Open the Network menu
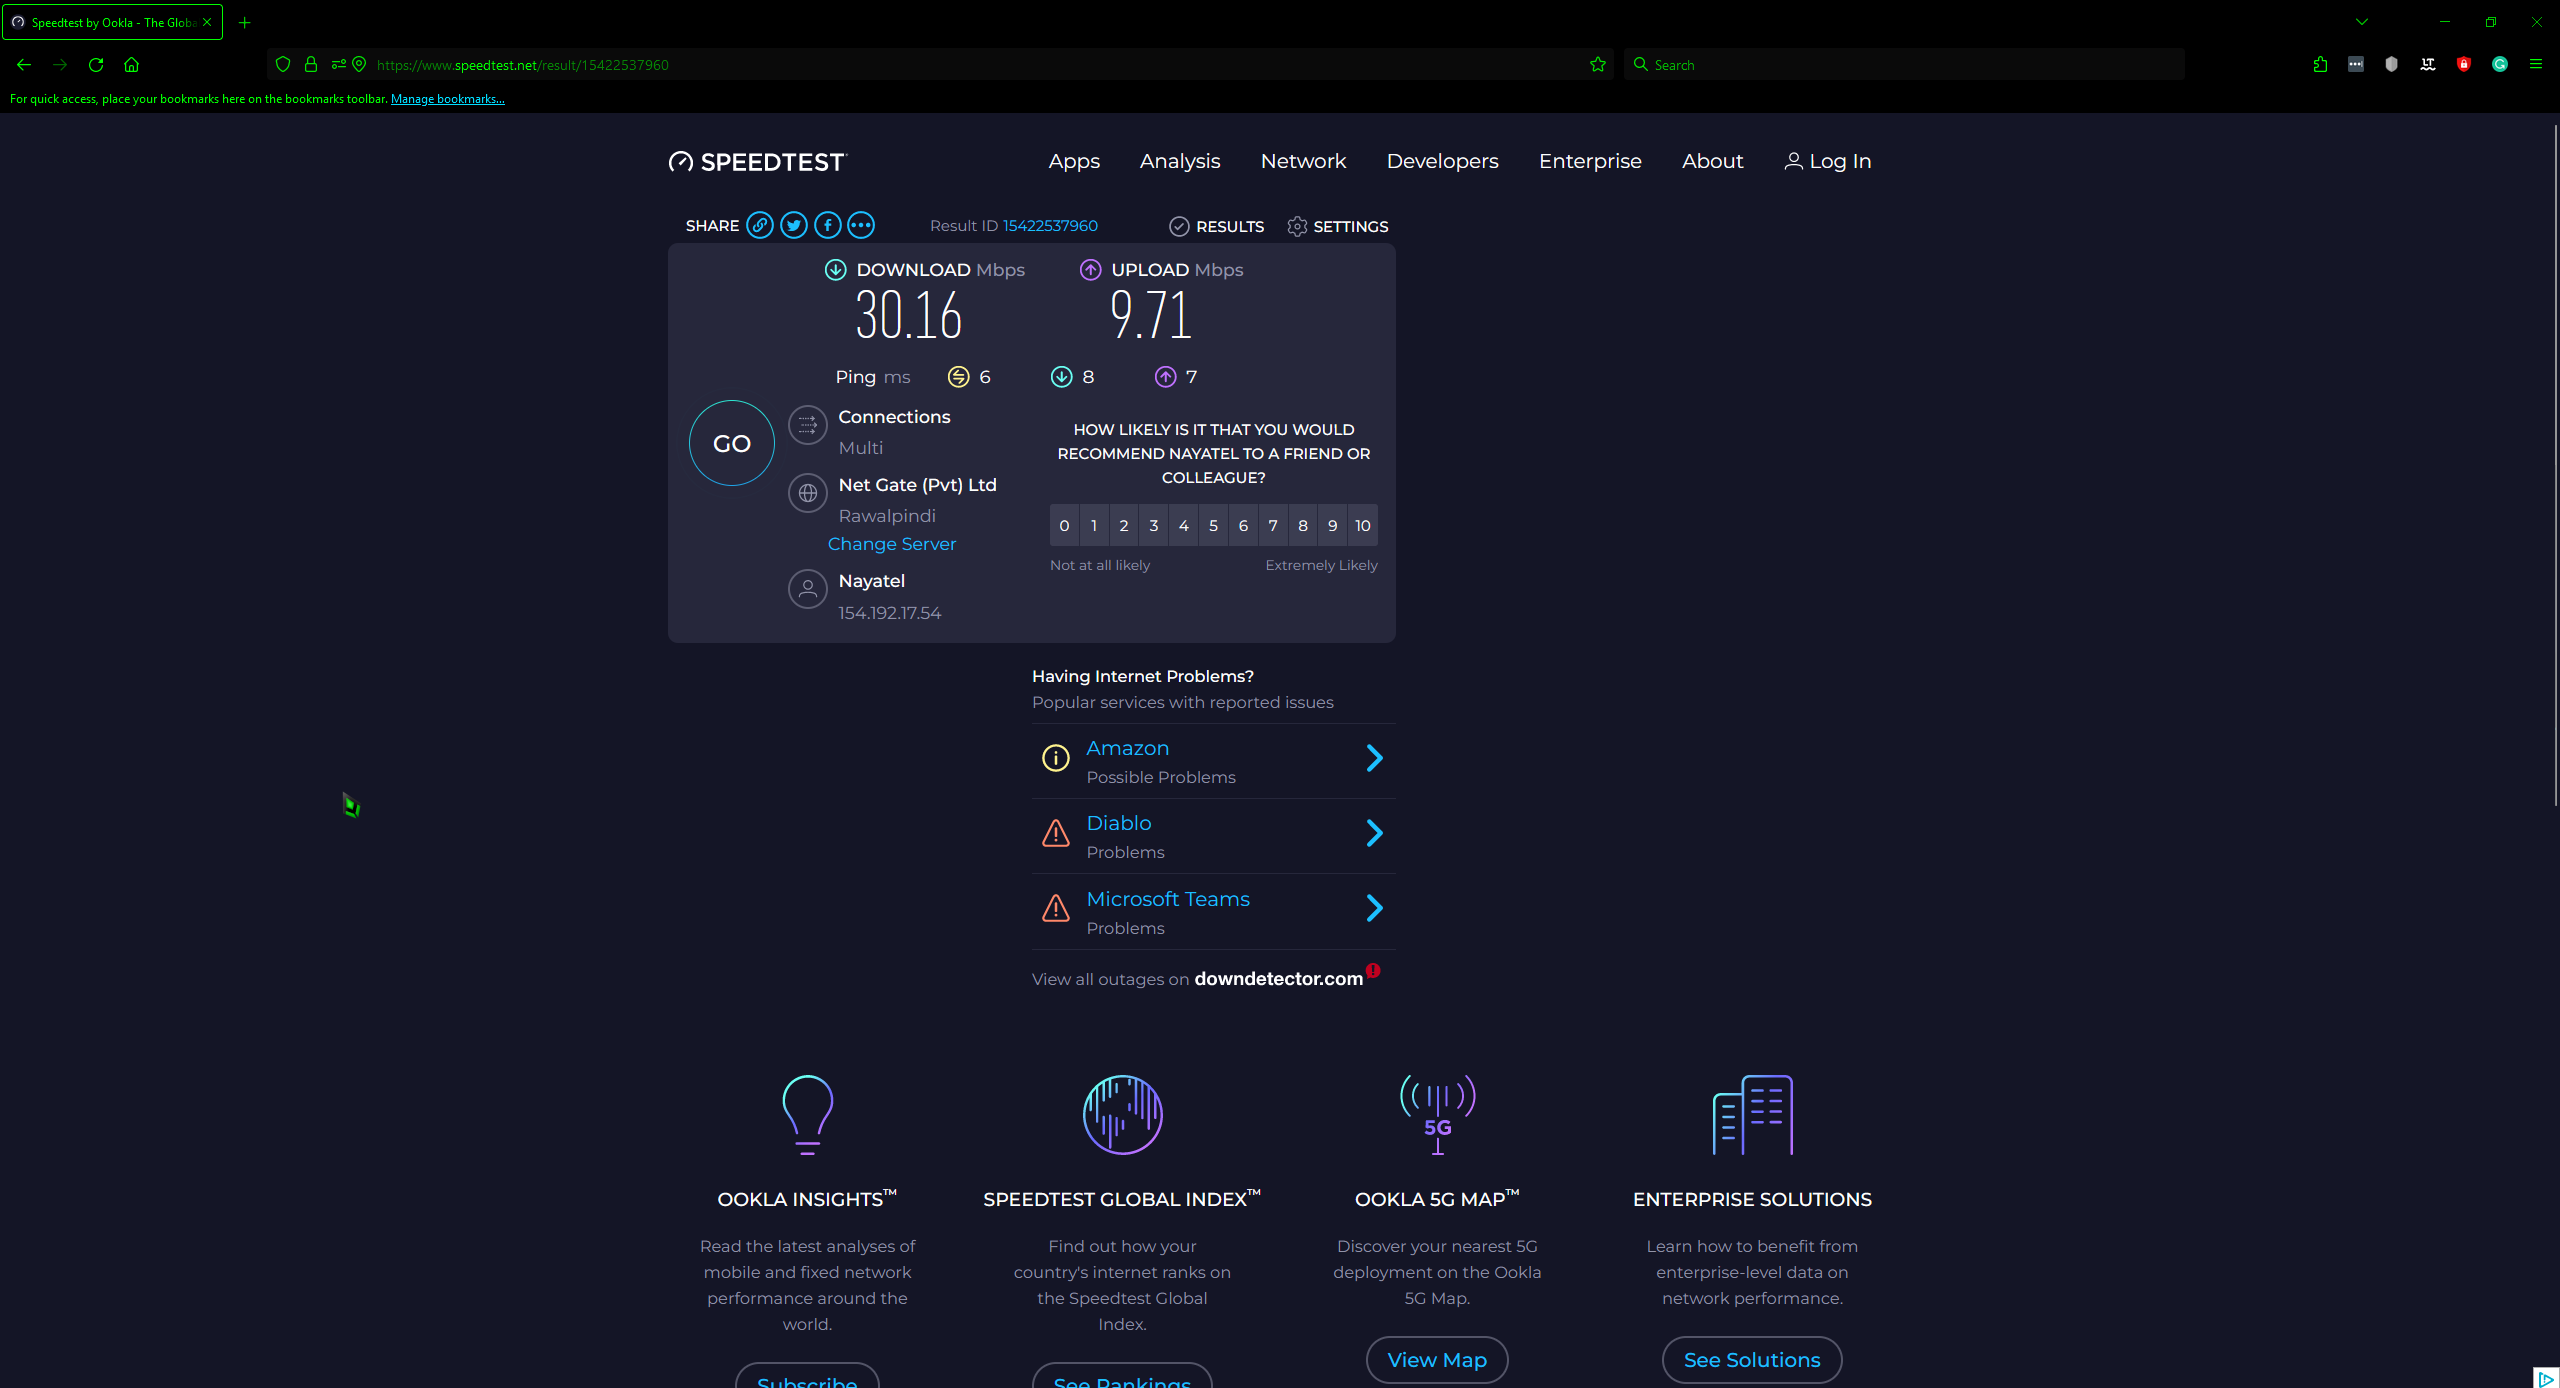The width and height of the screenshot is (2560, 1388). pyautogui.click(x=1303, y=161)
